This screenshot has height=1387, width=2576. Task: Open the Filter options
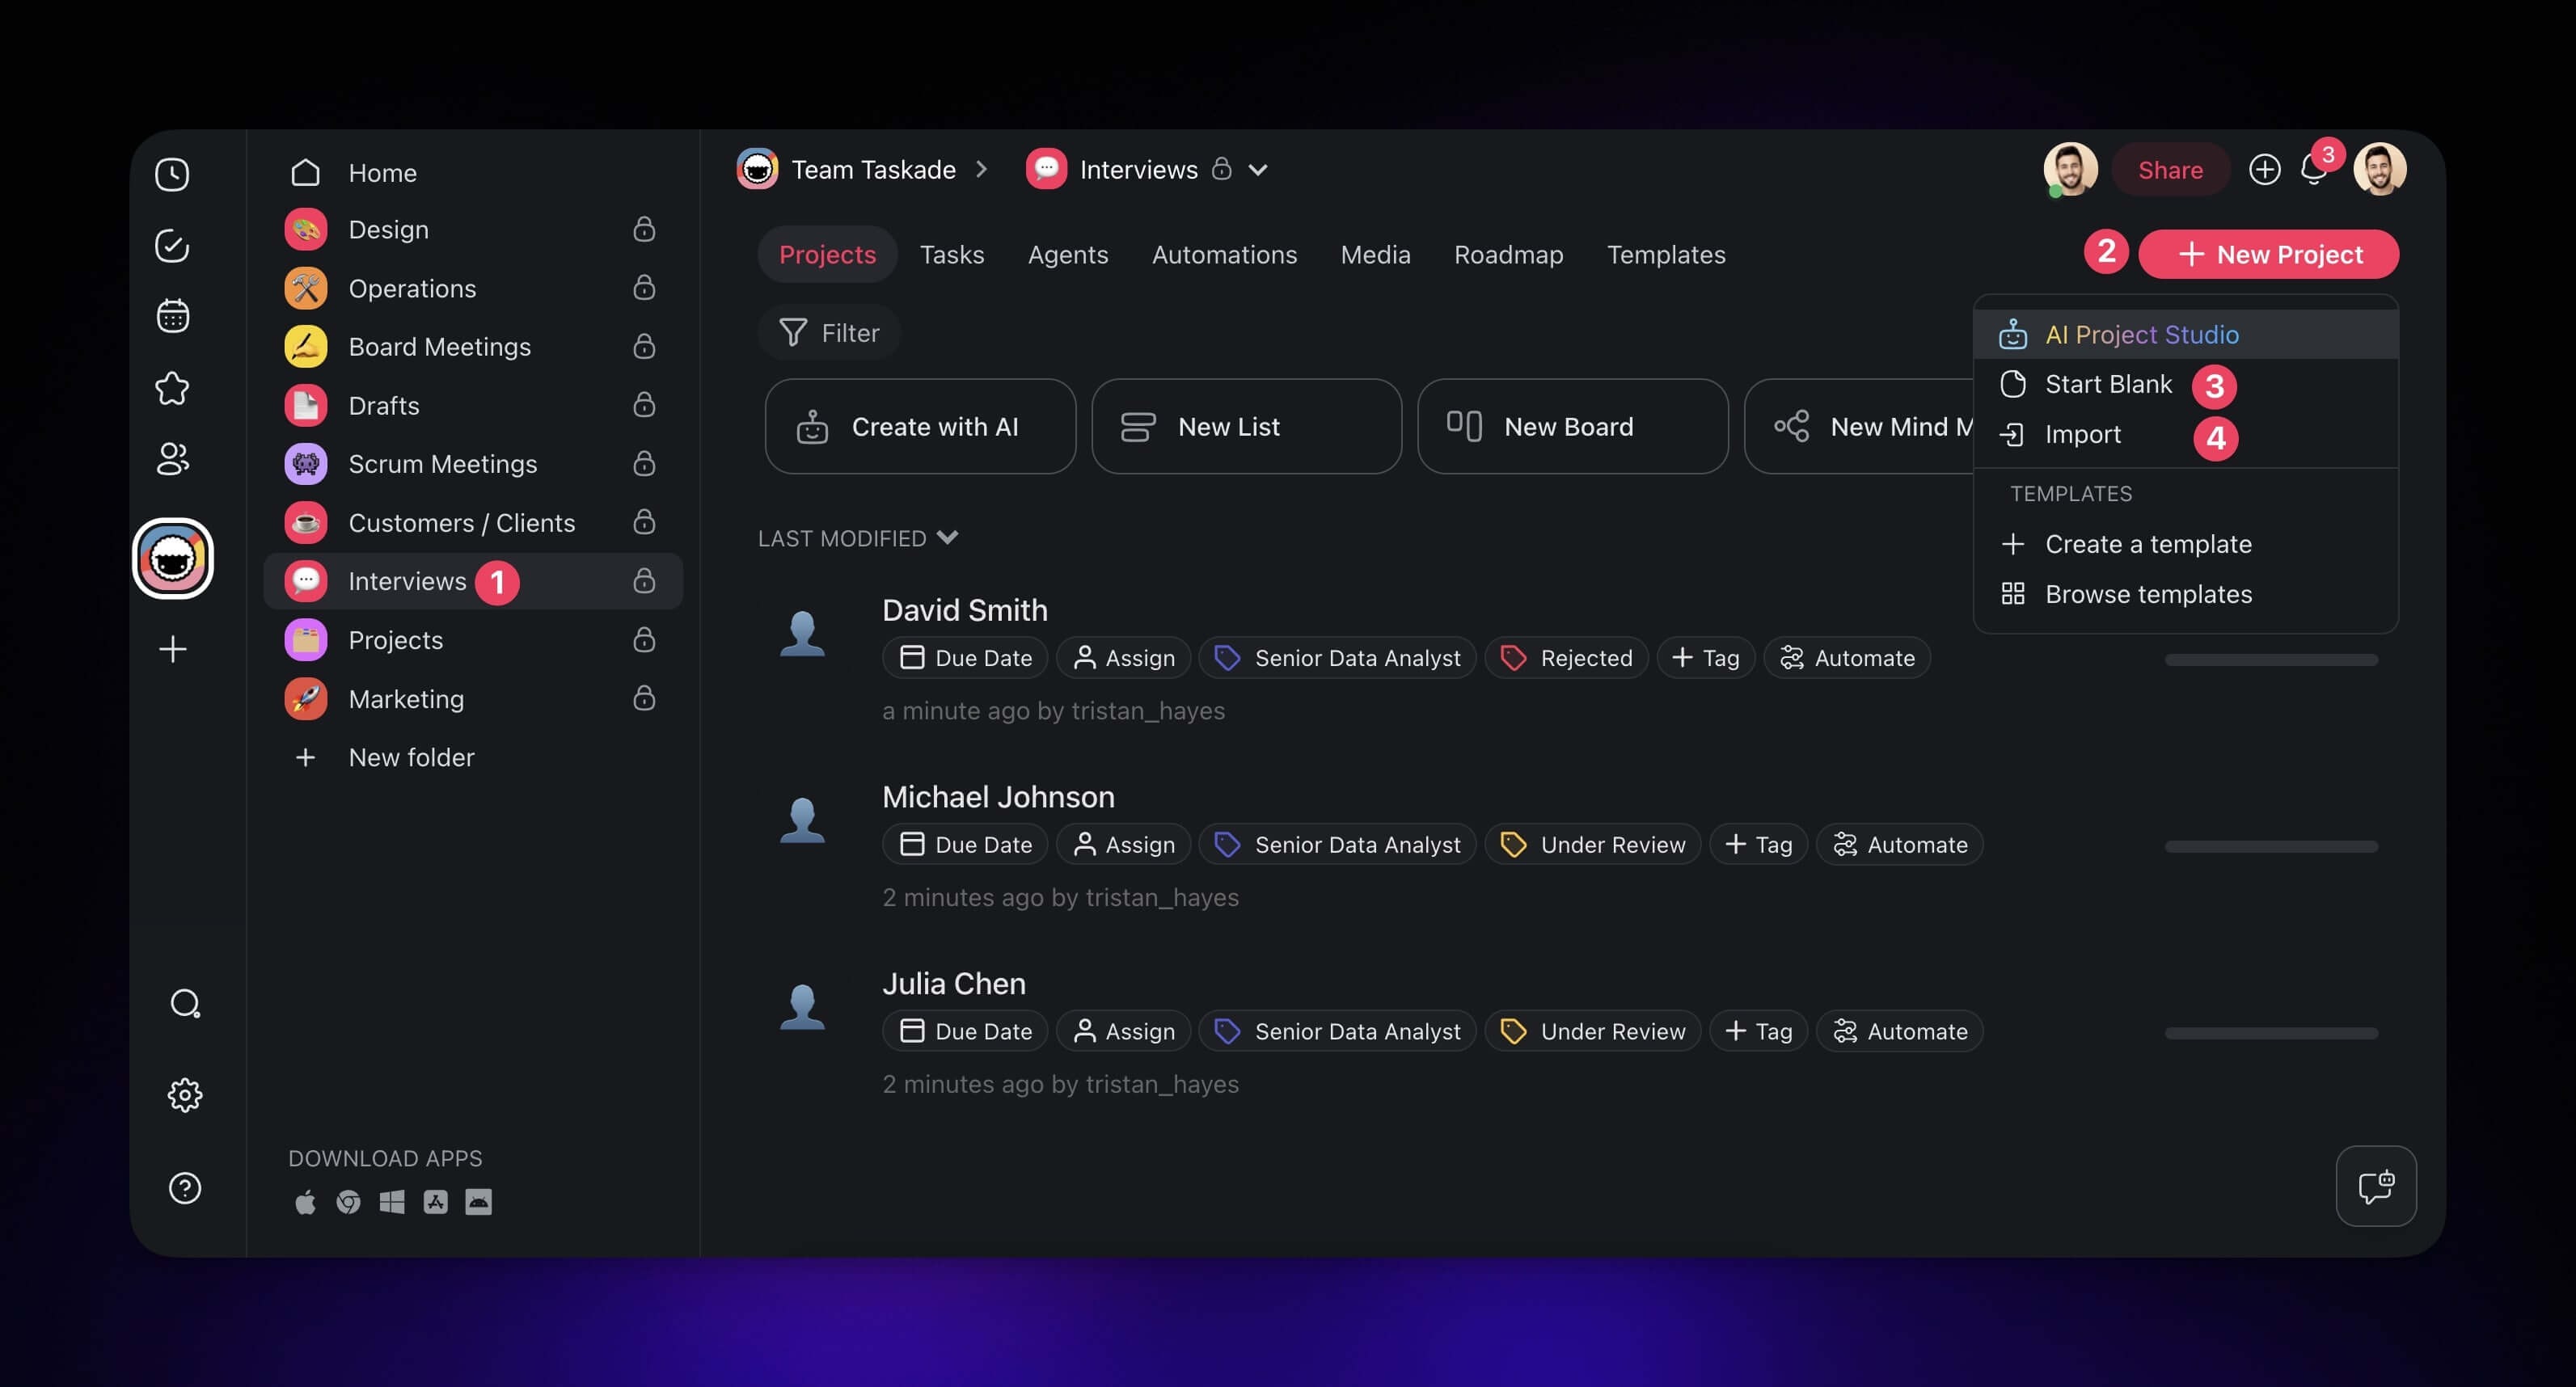(x=829, y=333)
